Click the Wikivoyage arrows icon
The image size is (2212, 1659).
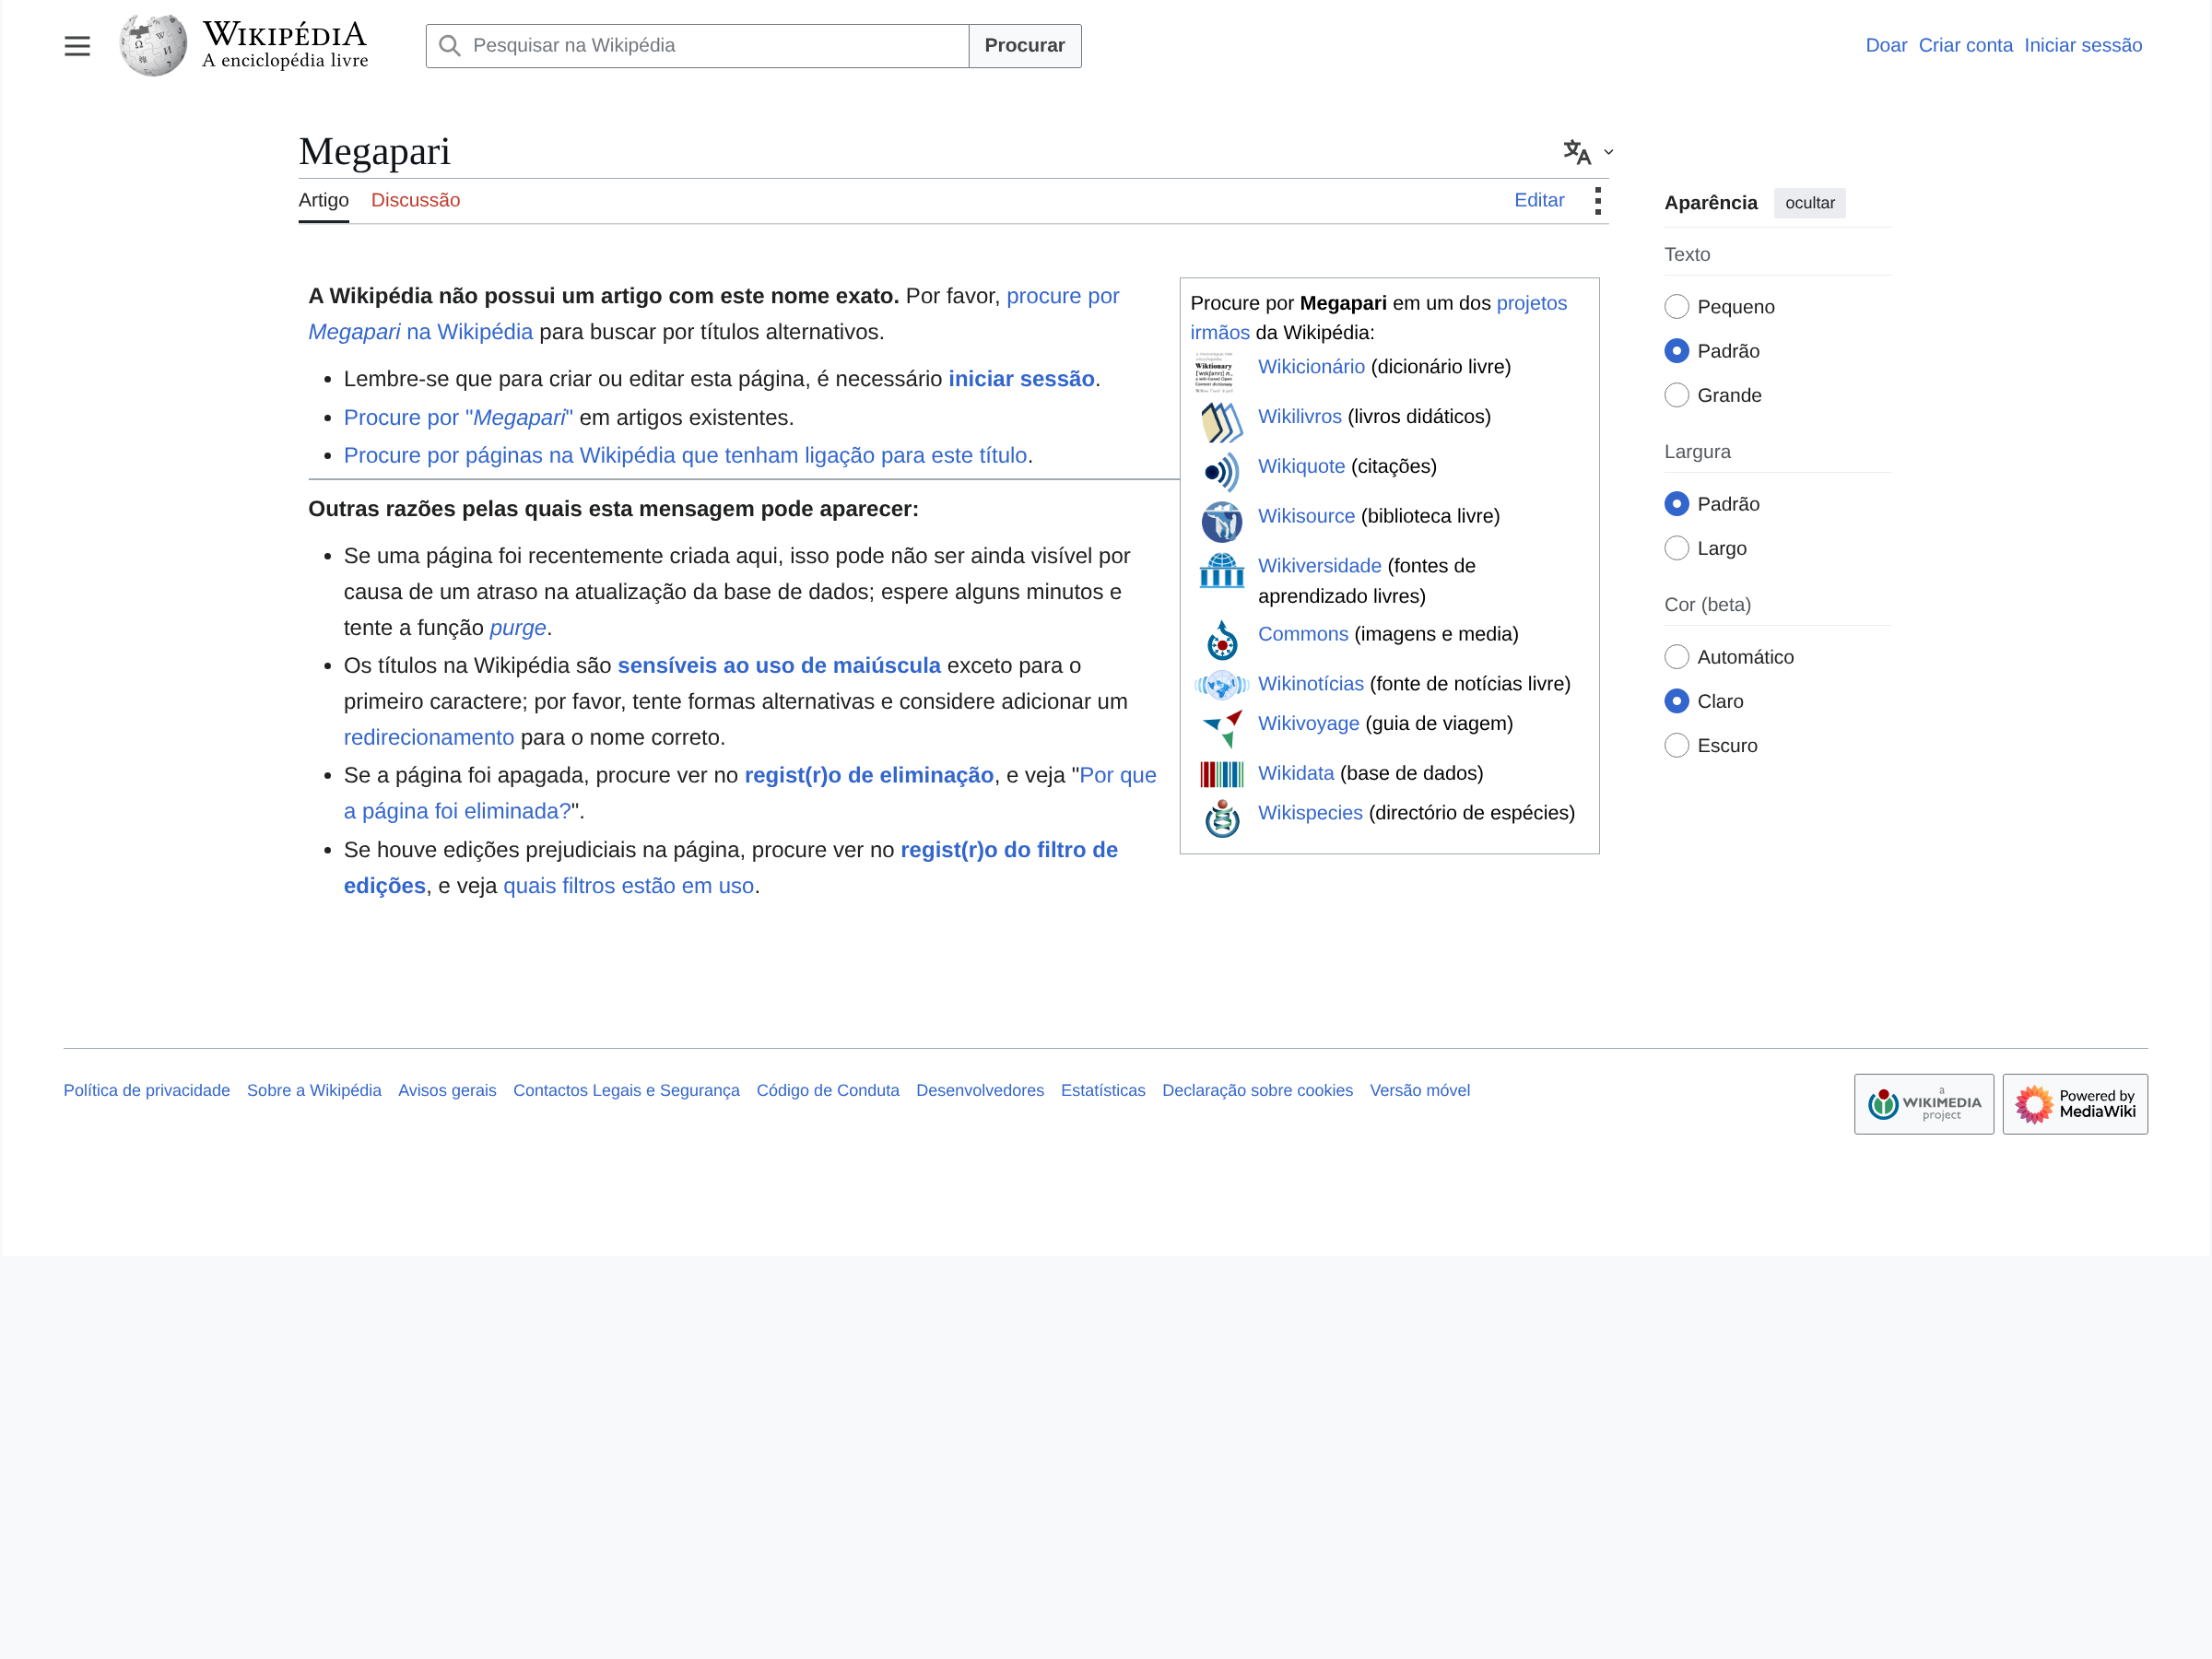pyautogui.click(x=1222, y=729)
